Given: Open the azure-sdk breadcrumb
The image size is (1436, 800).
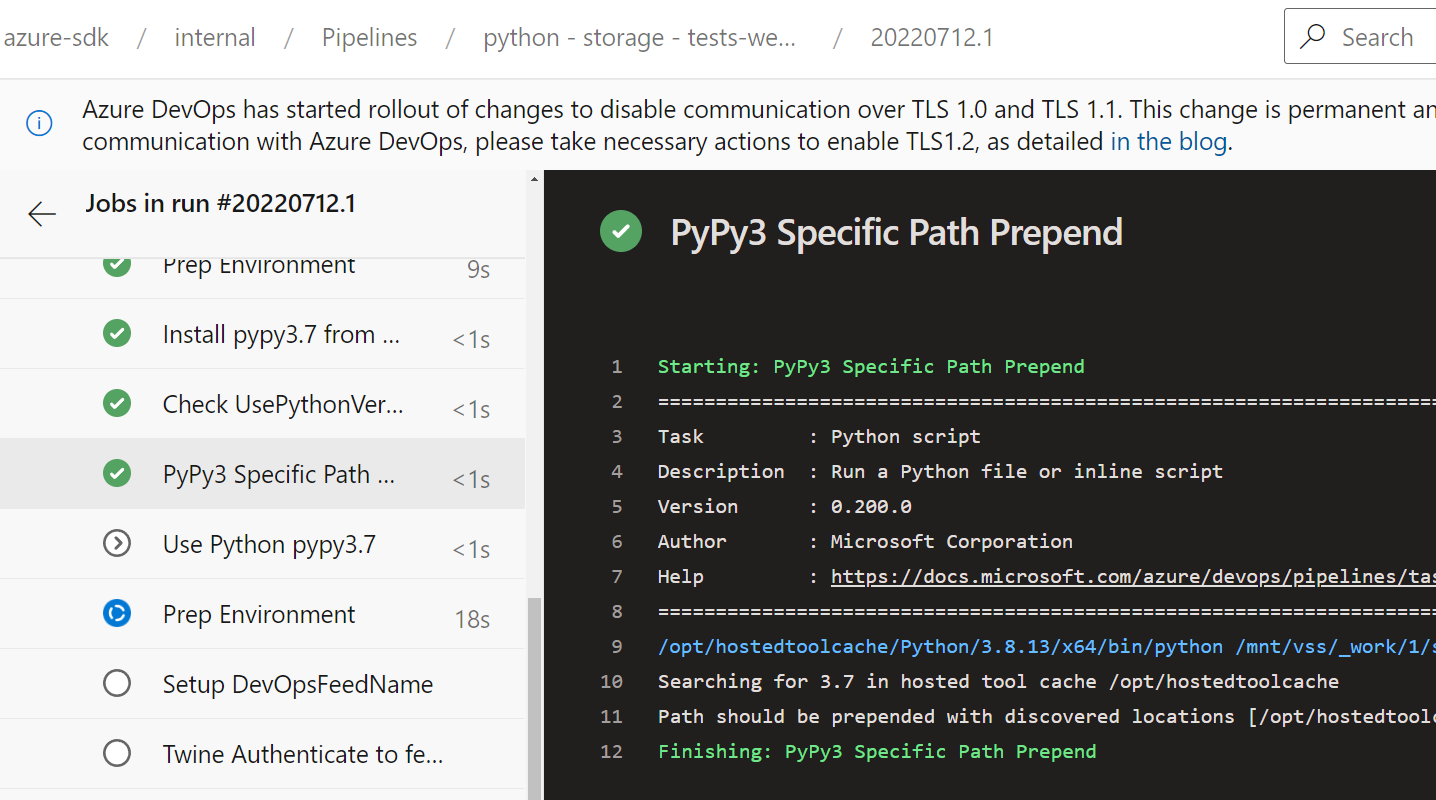Looking at the screenshot, I should (x=57, y=38).
